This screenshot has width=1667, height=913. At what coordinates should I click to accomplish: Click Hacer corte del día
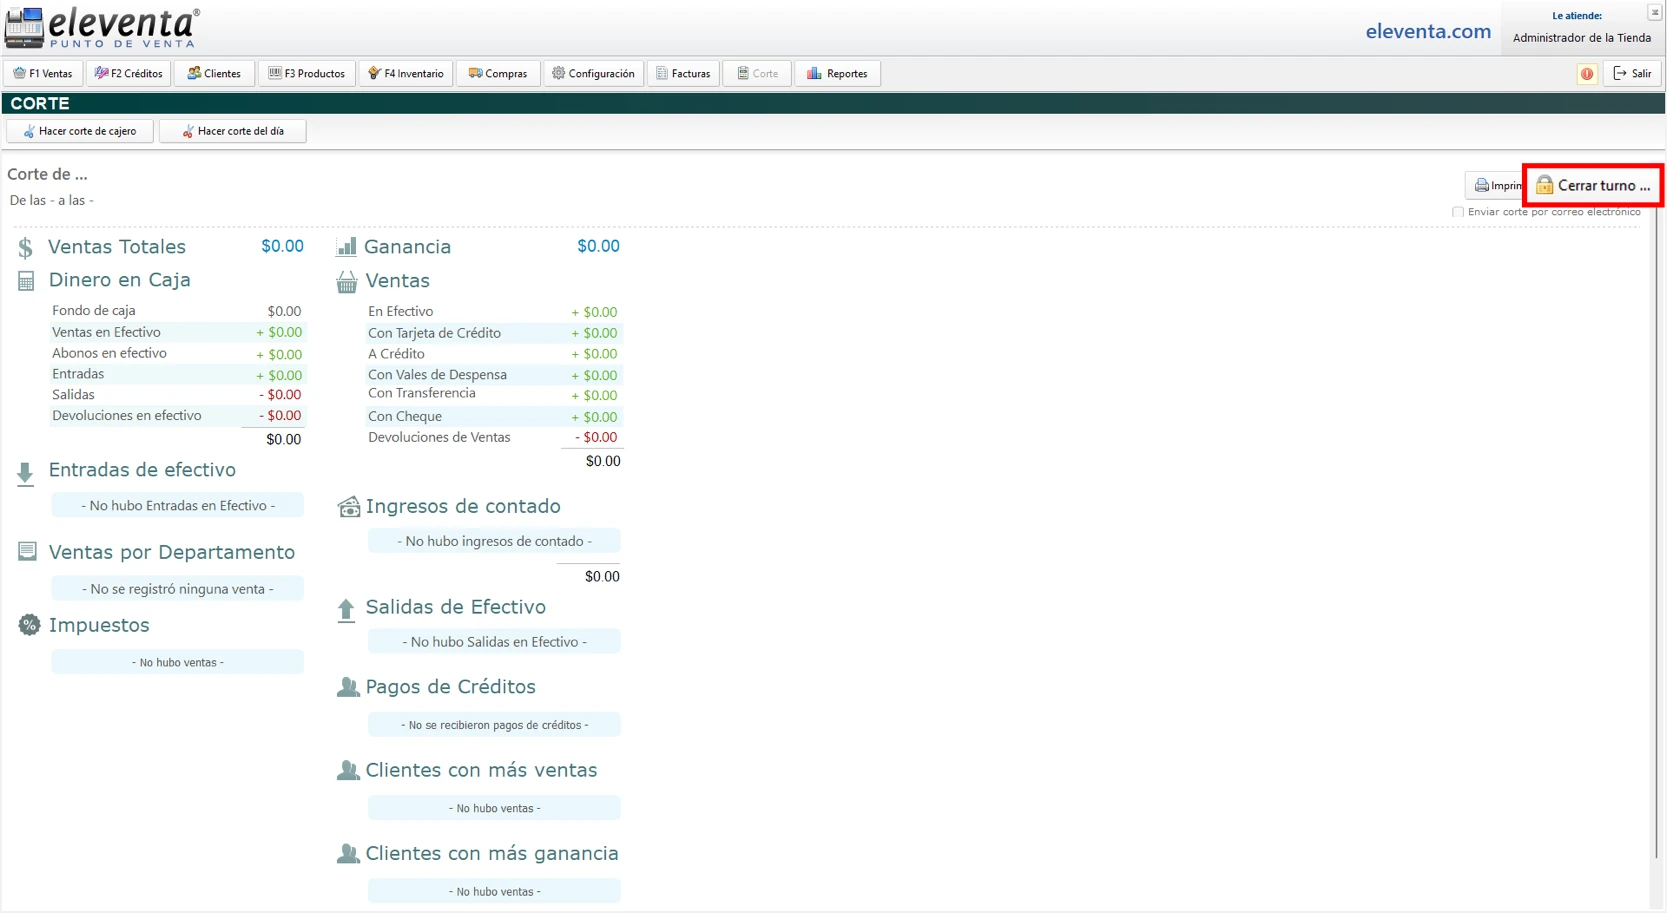pos(232,131)
